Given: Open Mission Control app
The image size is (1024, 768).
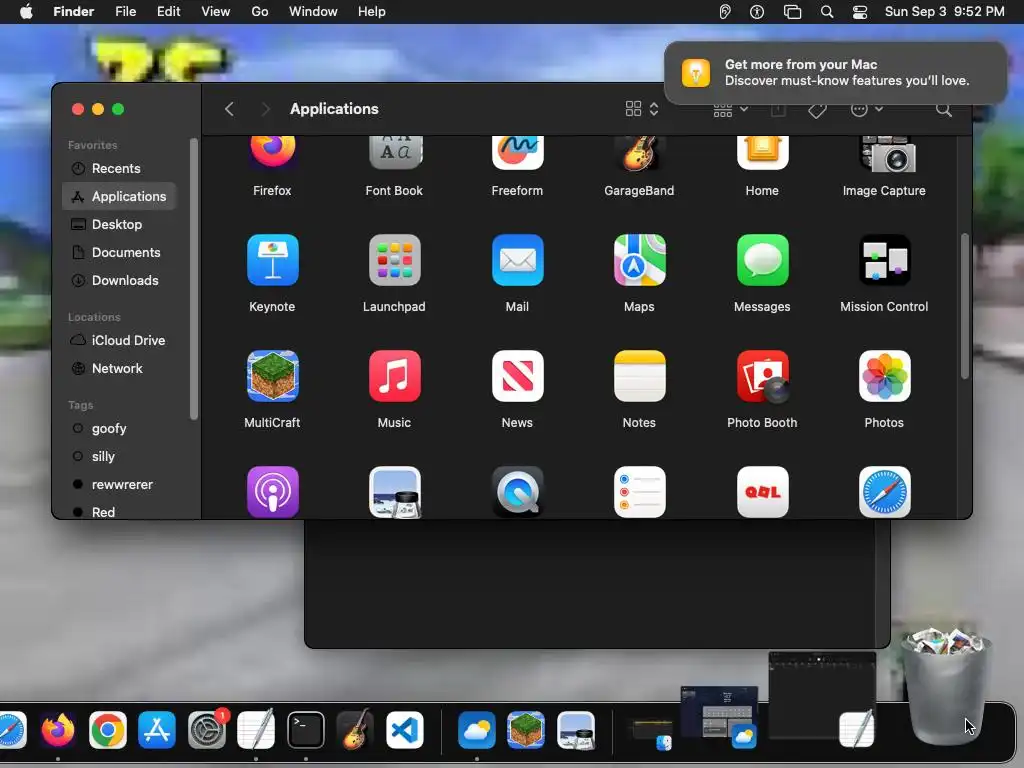Looking at the screenshot, I should pos(884,260).
